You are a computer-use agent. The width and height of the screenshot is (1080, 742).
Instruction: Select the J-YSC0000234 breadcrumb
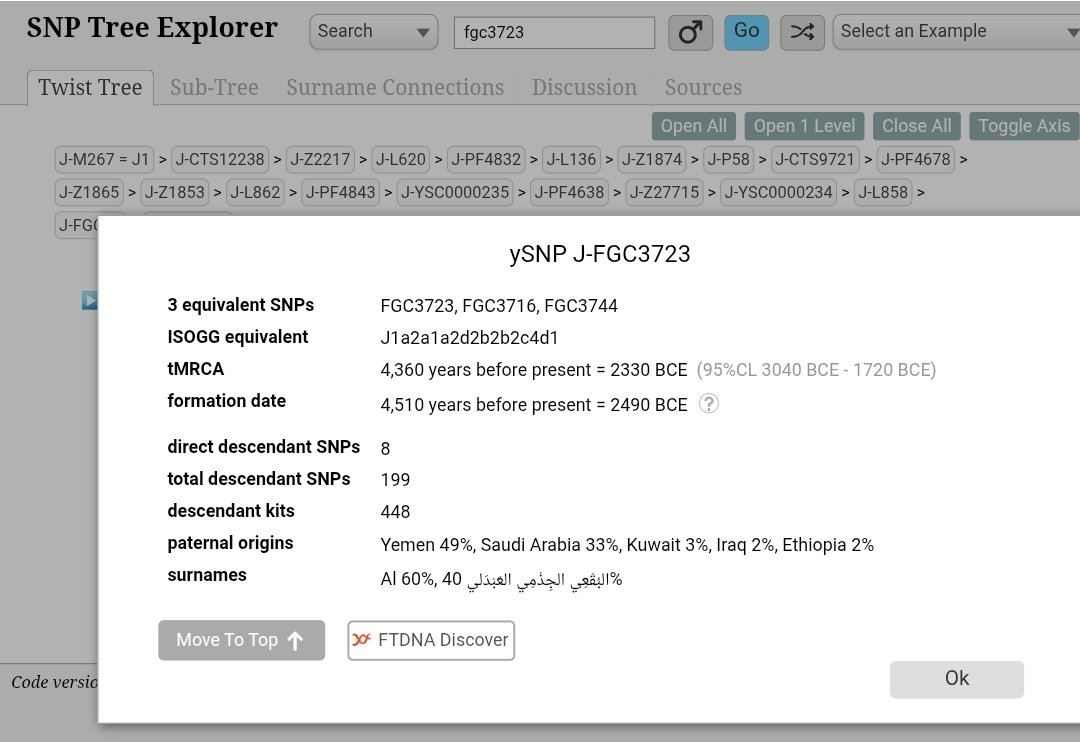coord(778,192)
